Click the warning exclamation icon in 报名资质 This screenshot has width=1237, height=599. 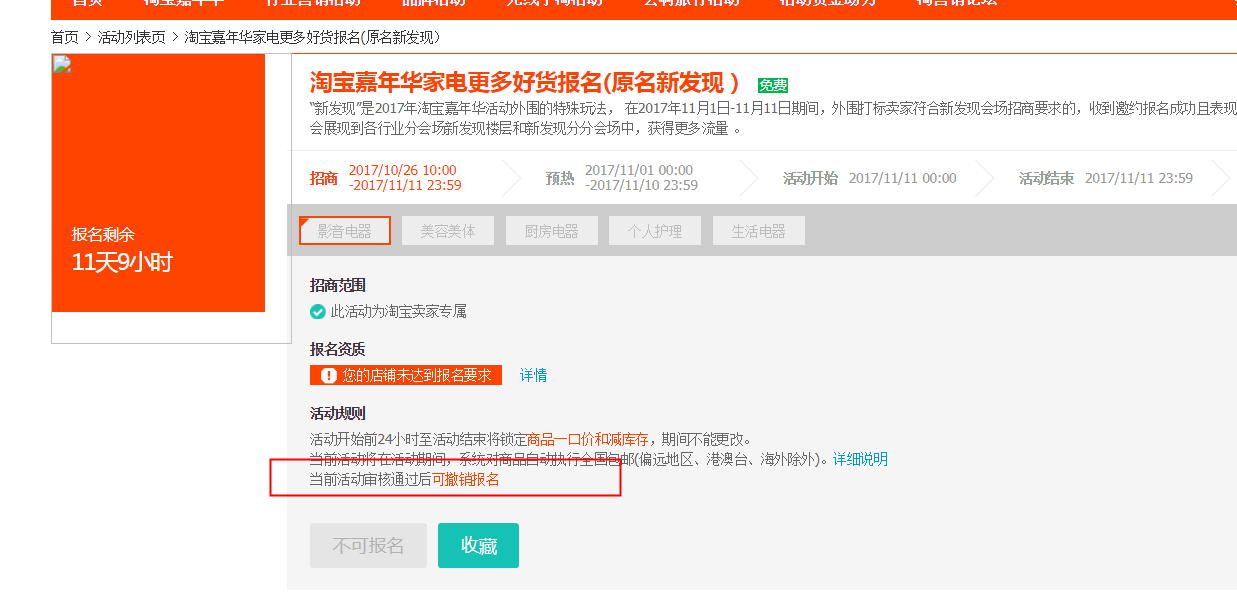pyautogui.click(x=329, y=375)
